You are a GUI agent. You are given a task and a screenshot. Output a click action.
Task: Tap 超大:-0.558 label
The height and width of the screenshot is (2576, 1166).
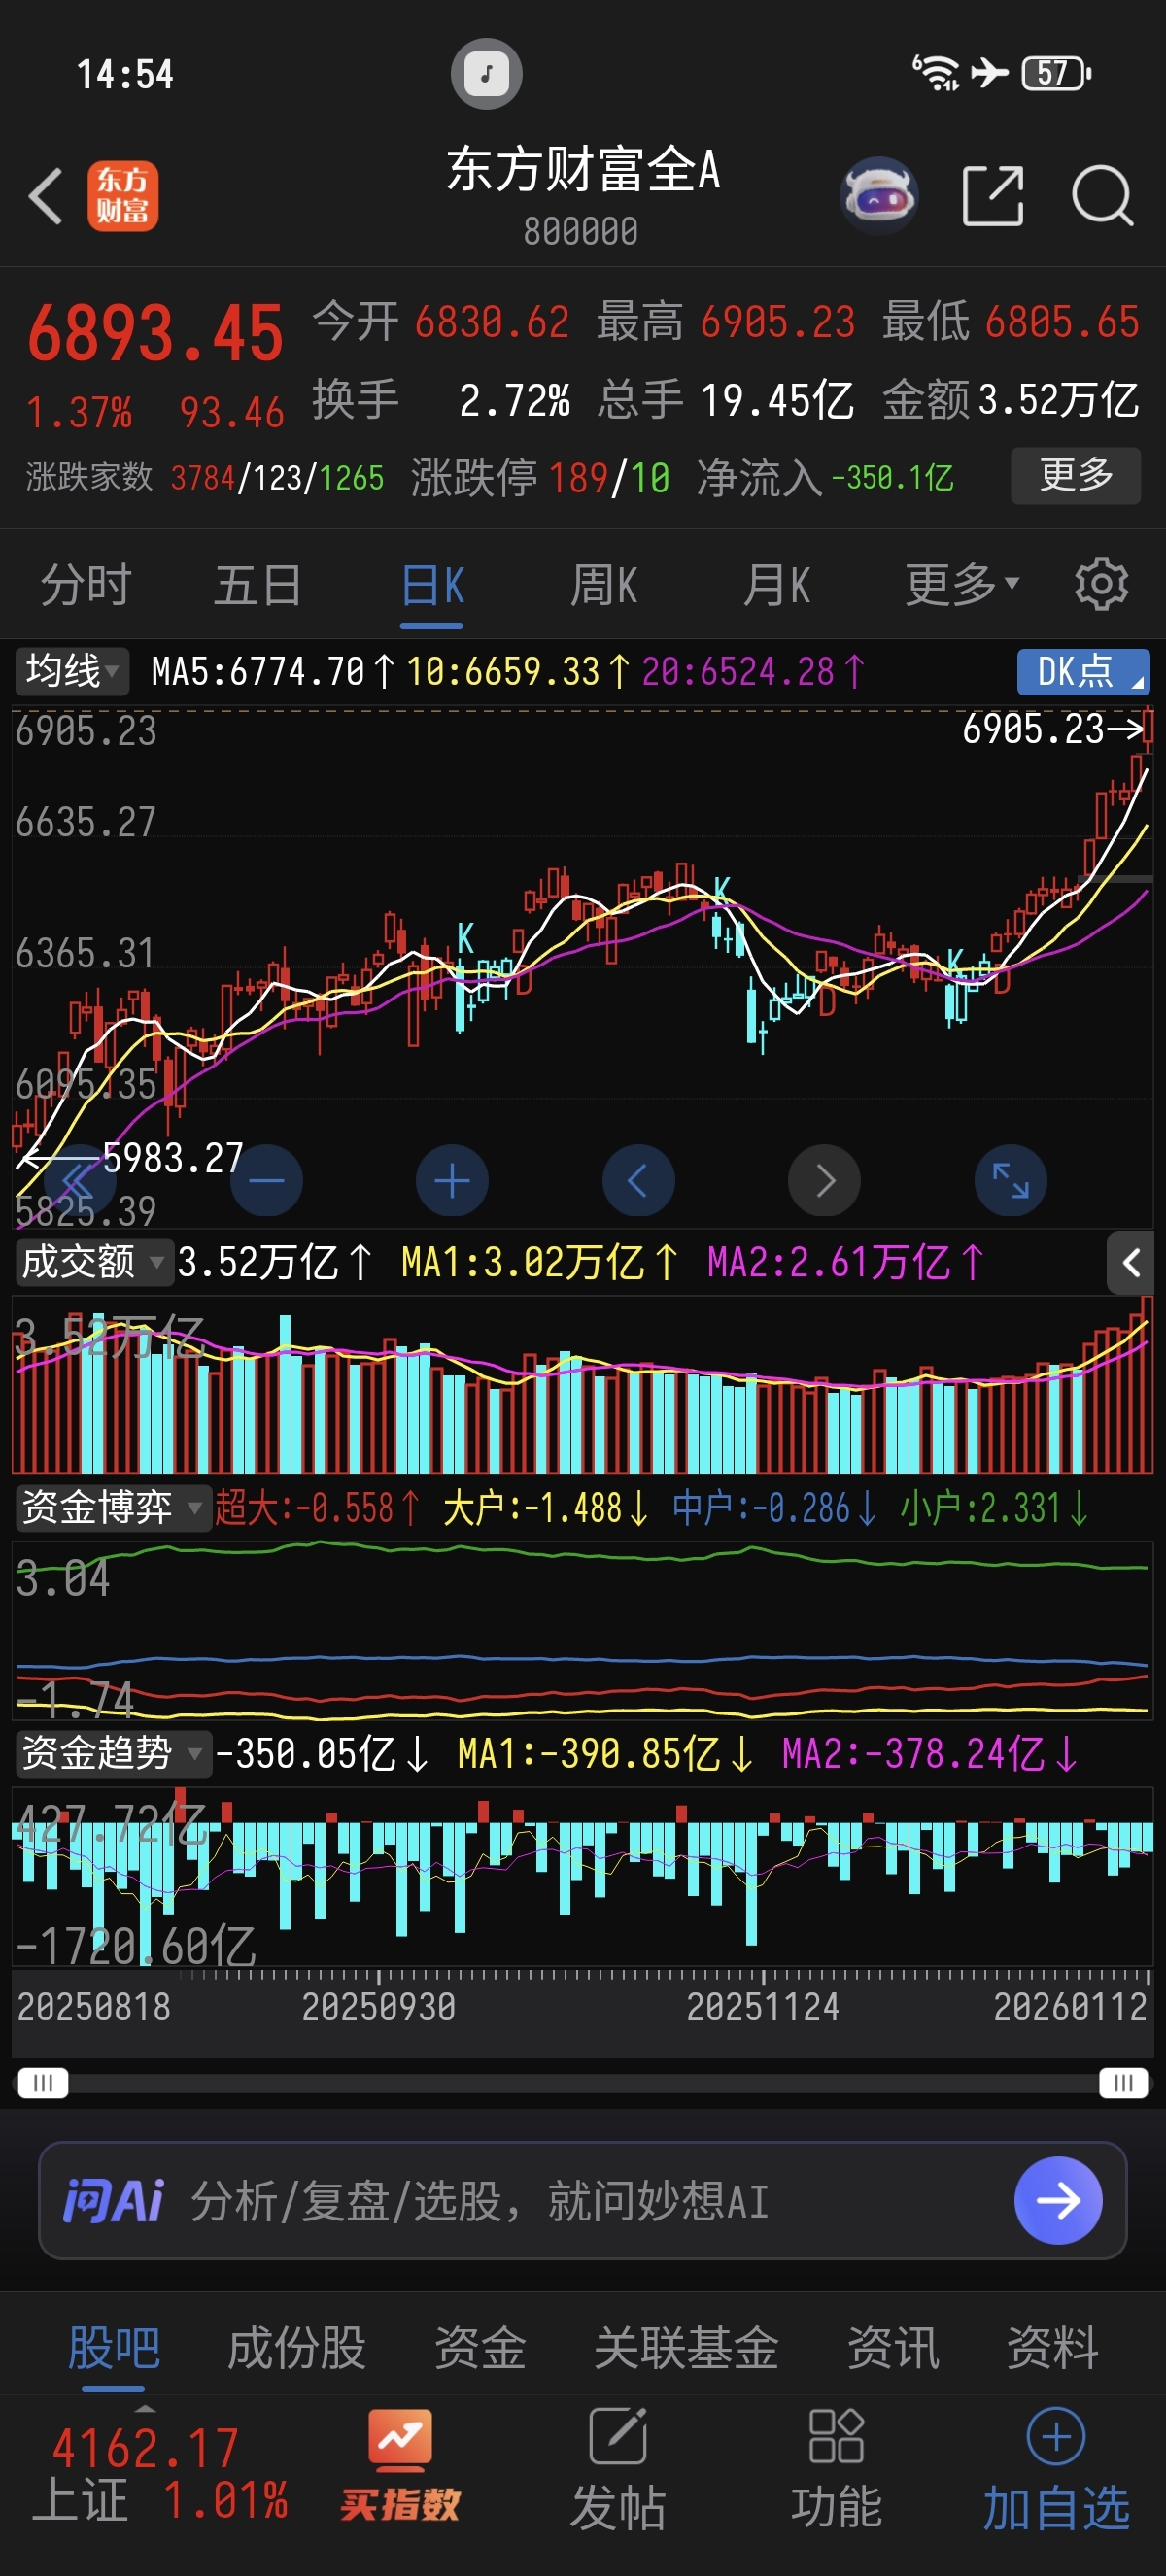tap(317, 1507)
